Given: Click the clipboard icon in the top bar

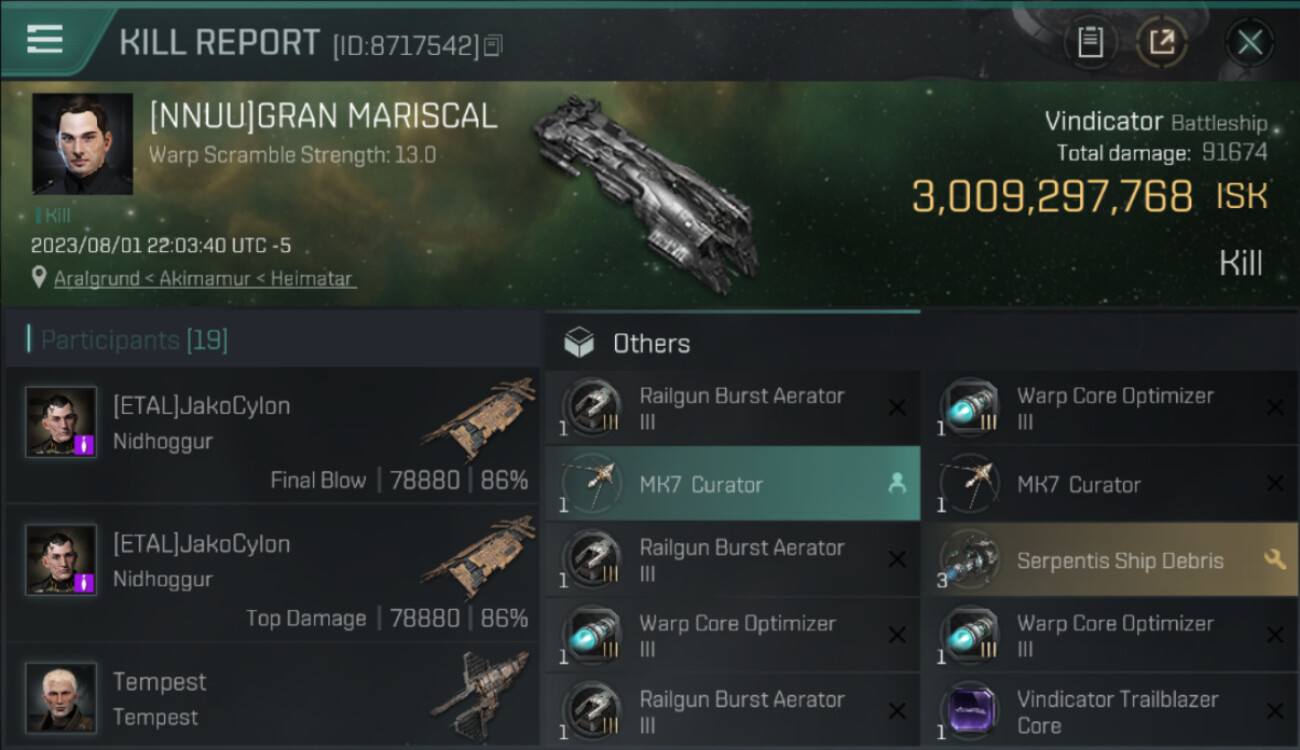Looking at the screenshot, I should pos(1090,43).
